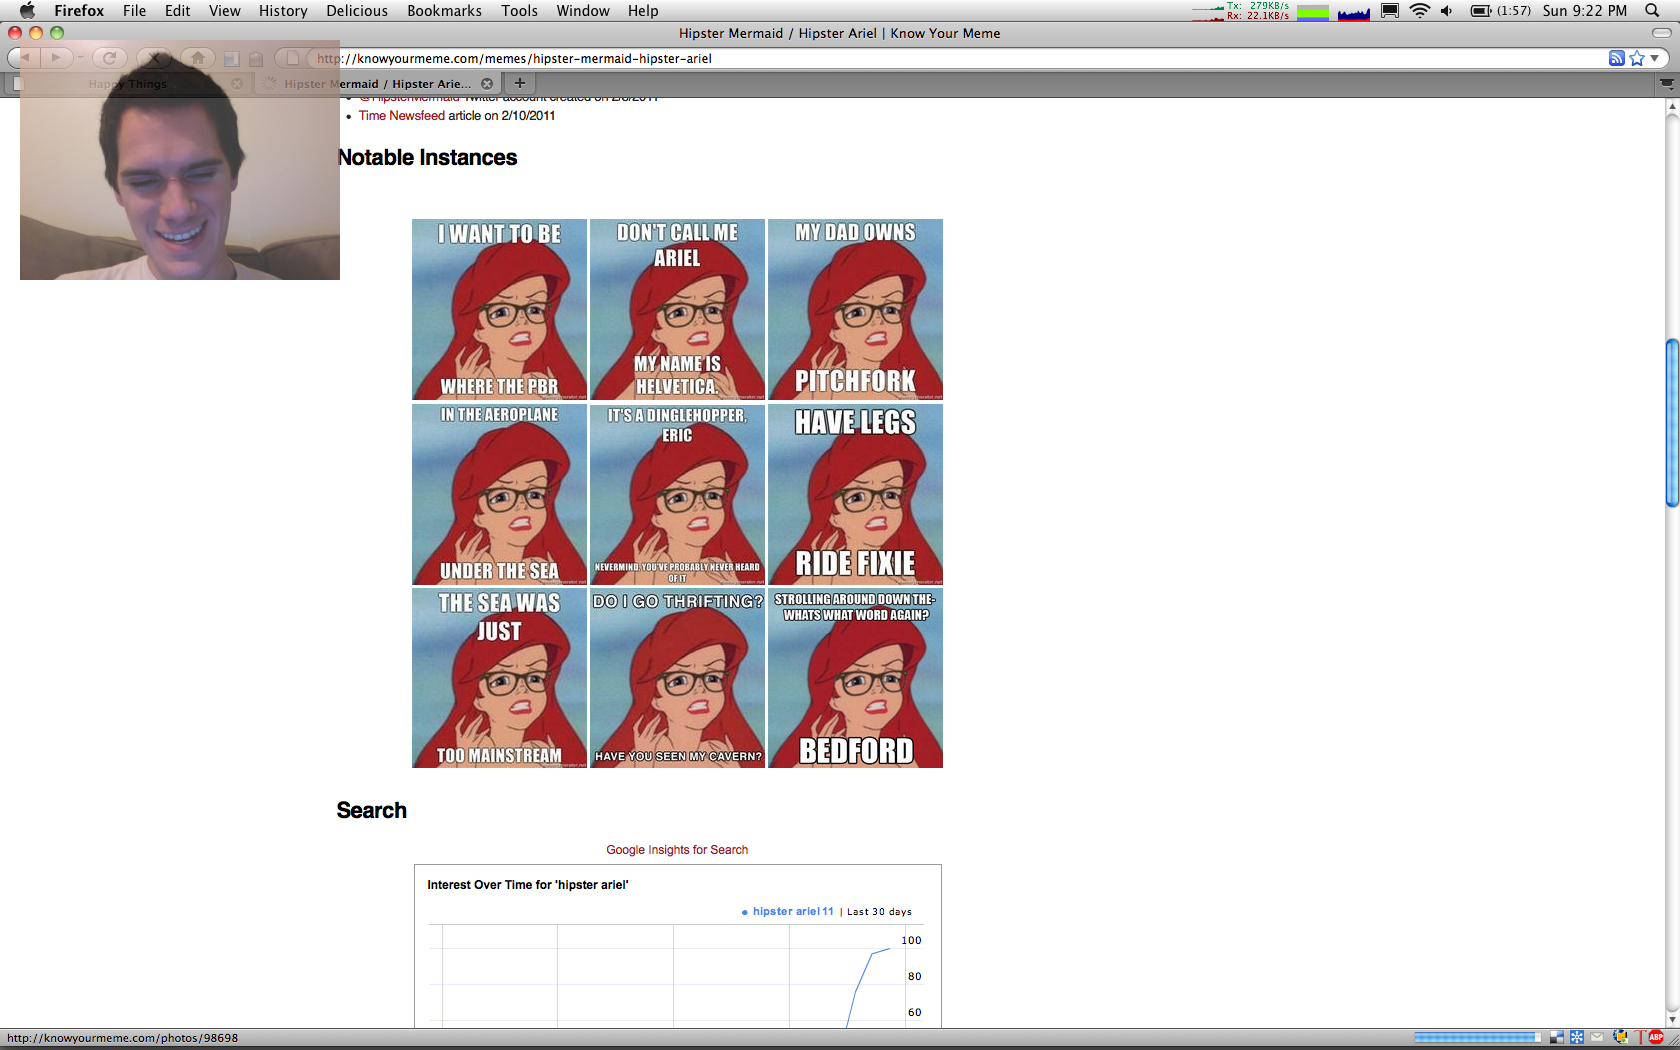
Task: Open a new tab with plus button
Action: point(519,83)
